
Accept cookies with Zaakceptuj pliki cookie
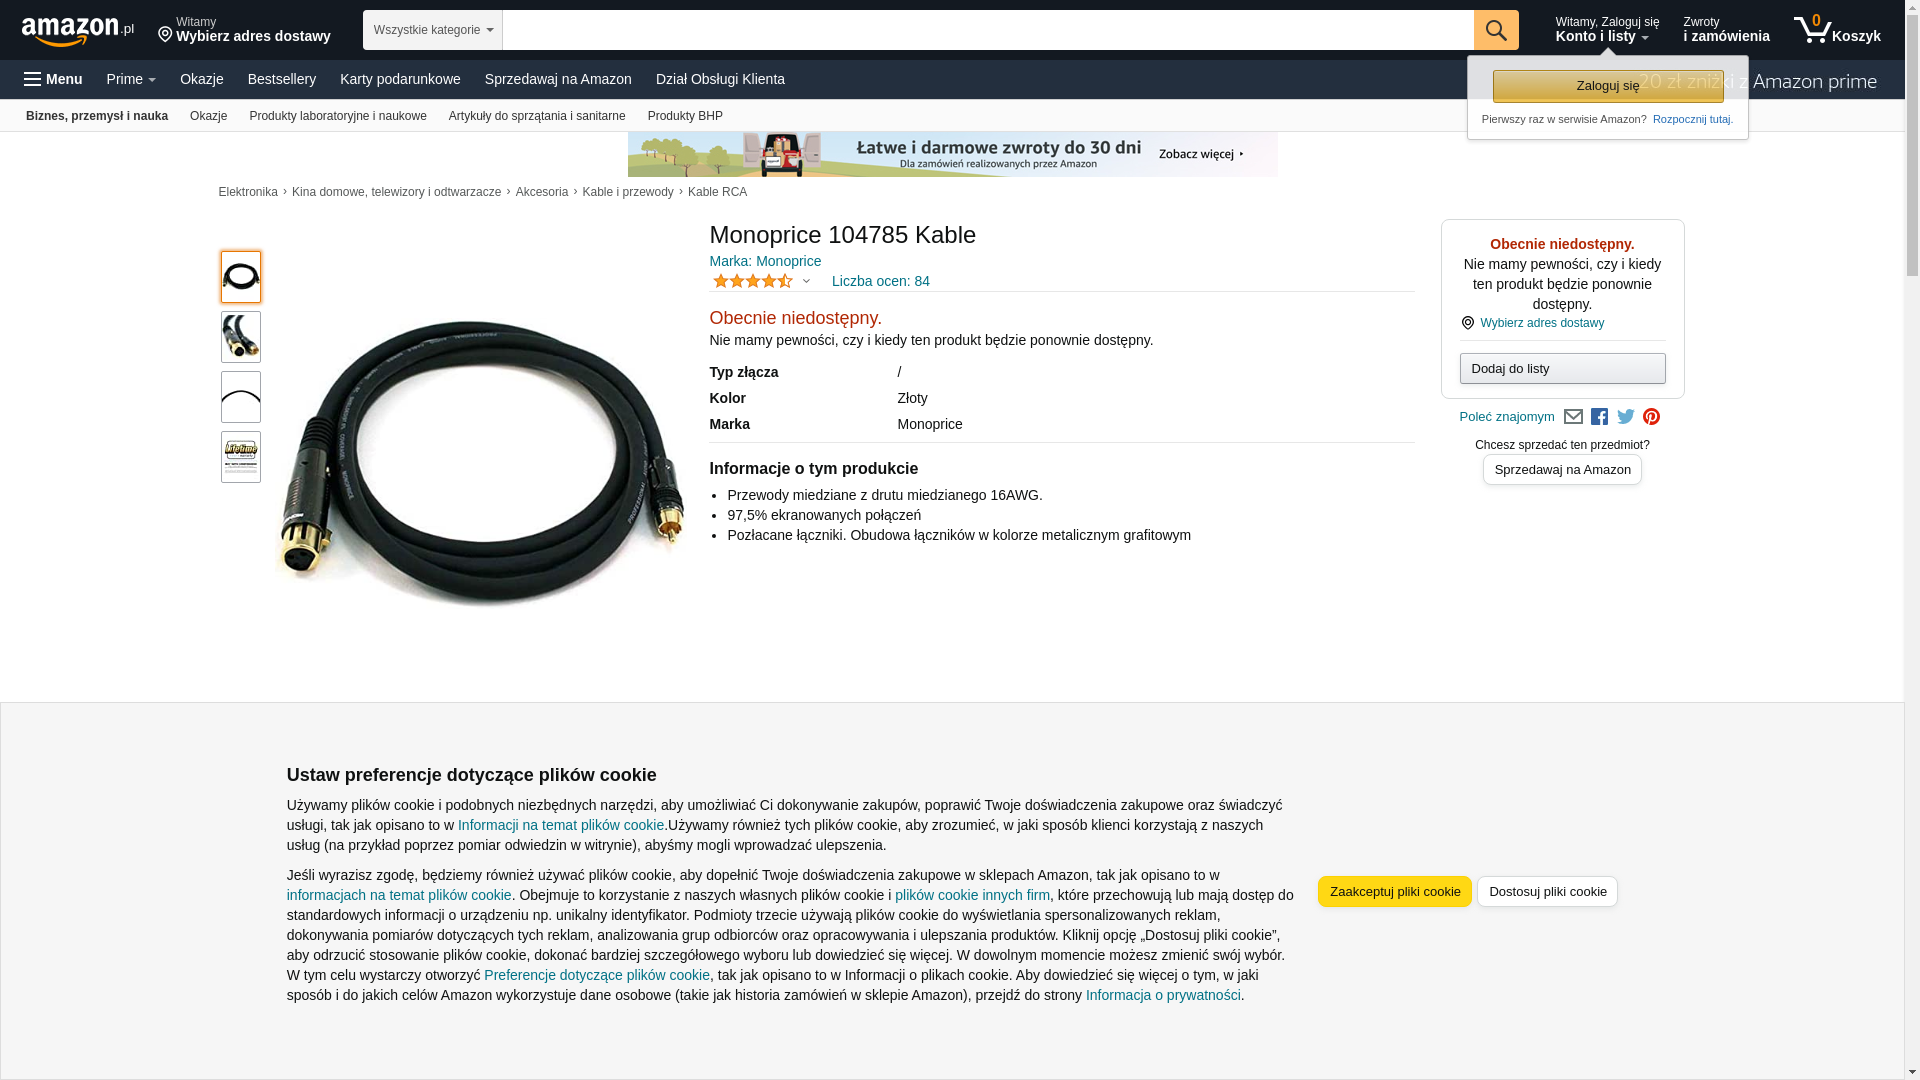click(x=1395, y=892)
